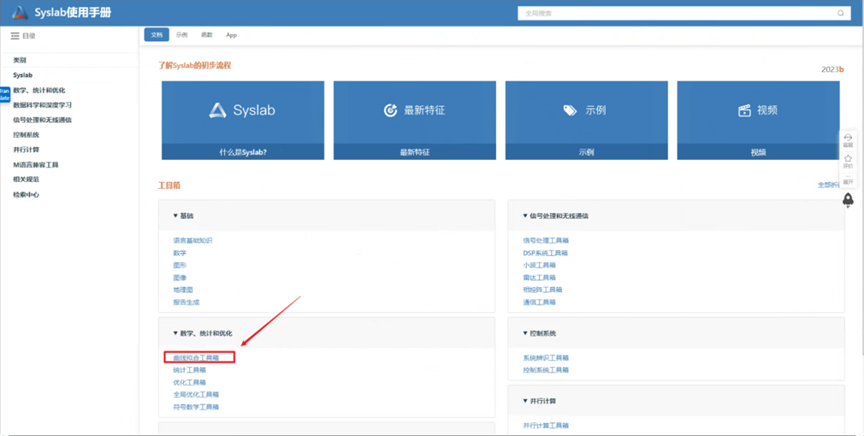The image size is (864, 436).
Task: Open the 地理图 link
Action: coord(183,290)
